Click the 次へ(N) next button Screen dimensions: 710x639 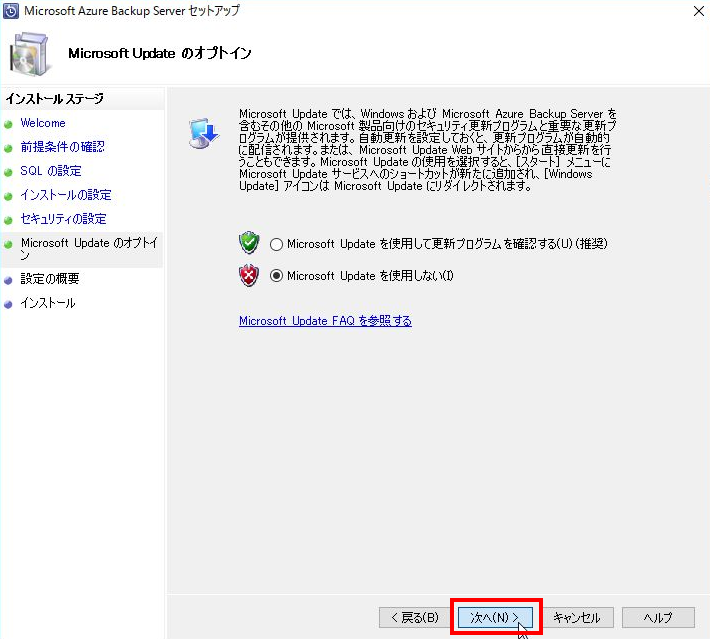tap(495, 618)
